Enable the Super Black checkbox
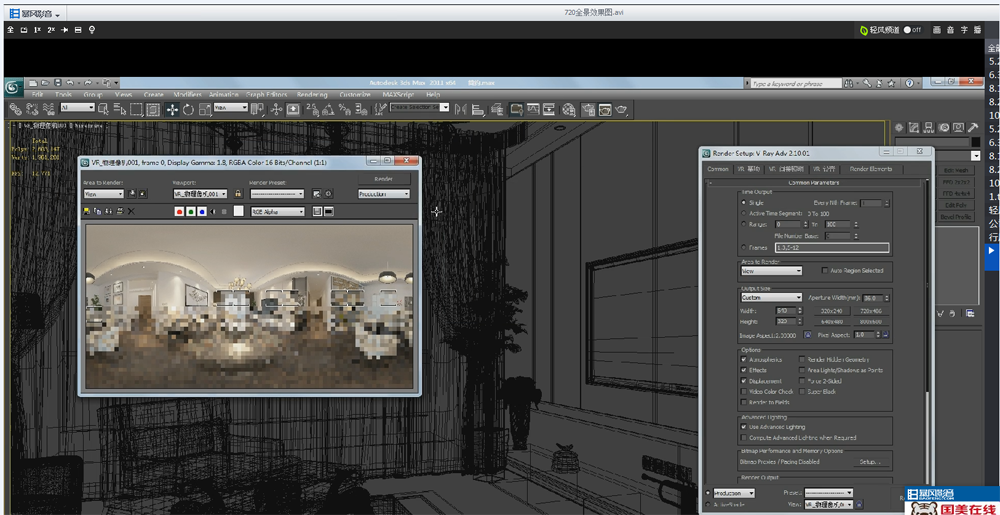 (x=802, y=391)
